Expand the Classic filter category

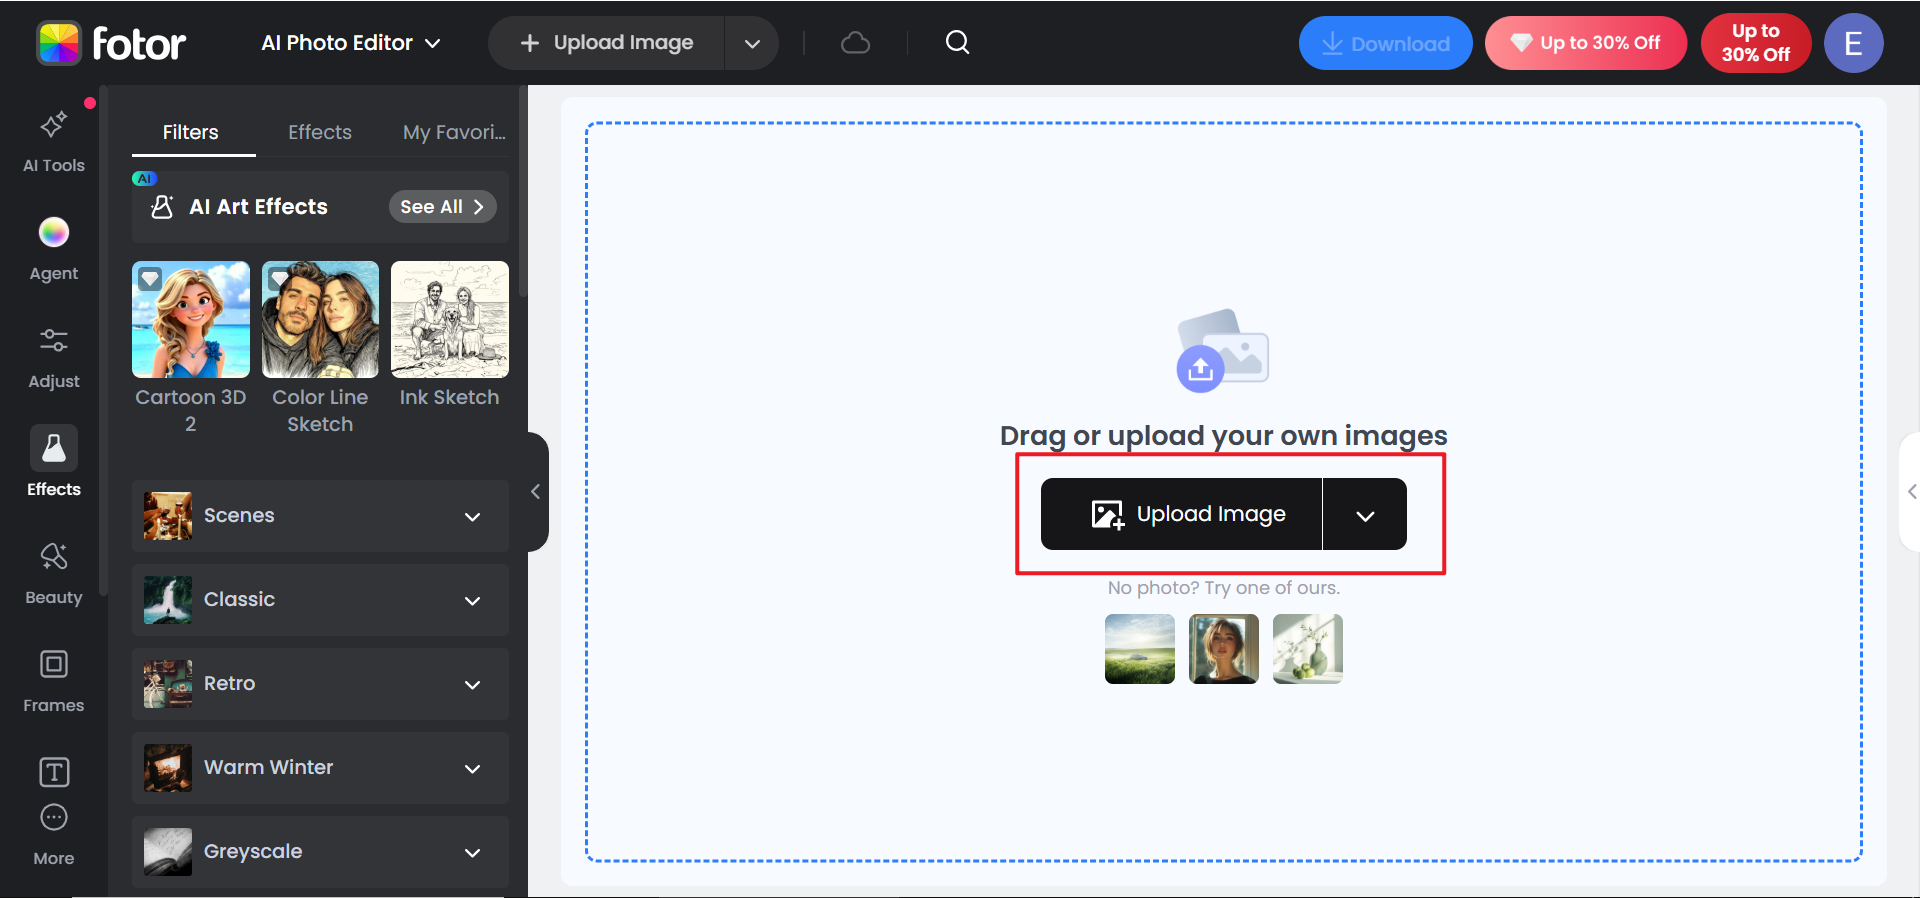(320, 600)
